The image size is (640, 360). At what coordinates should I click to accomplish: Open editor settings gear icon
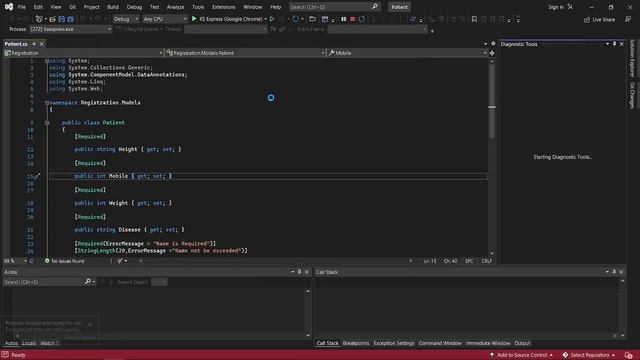(x=493, y=44)
